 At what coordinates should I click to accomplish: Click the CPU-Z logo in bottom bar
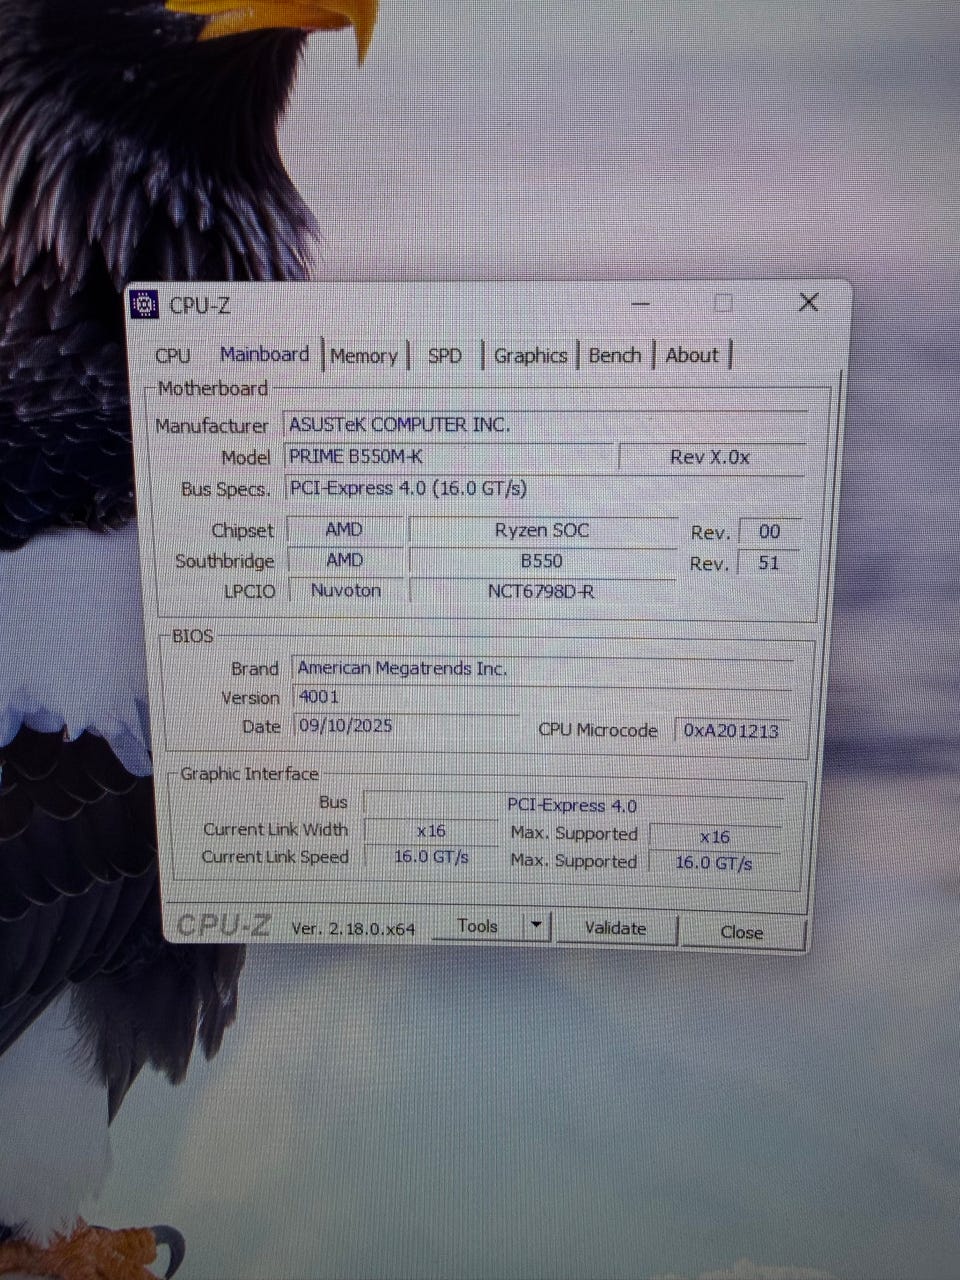point(224,925)
